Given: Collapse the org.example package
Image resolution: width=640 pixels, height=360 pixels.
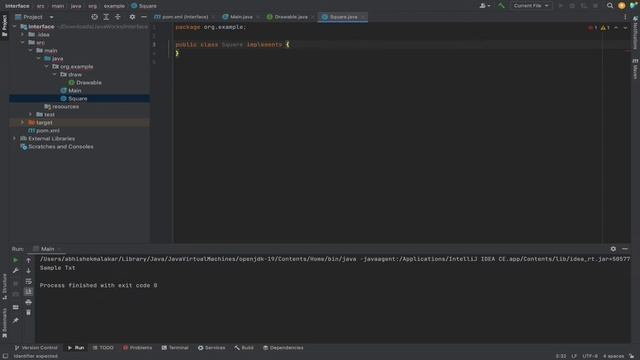Looking at the screenshot, I should 47,67.
